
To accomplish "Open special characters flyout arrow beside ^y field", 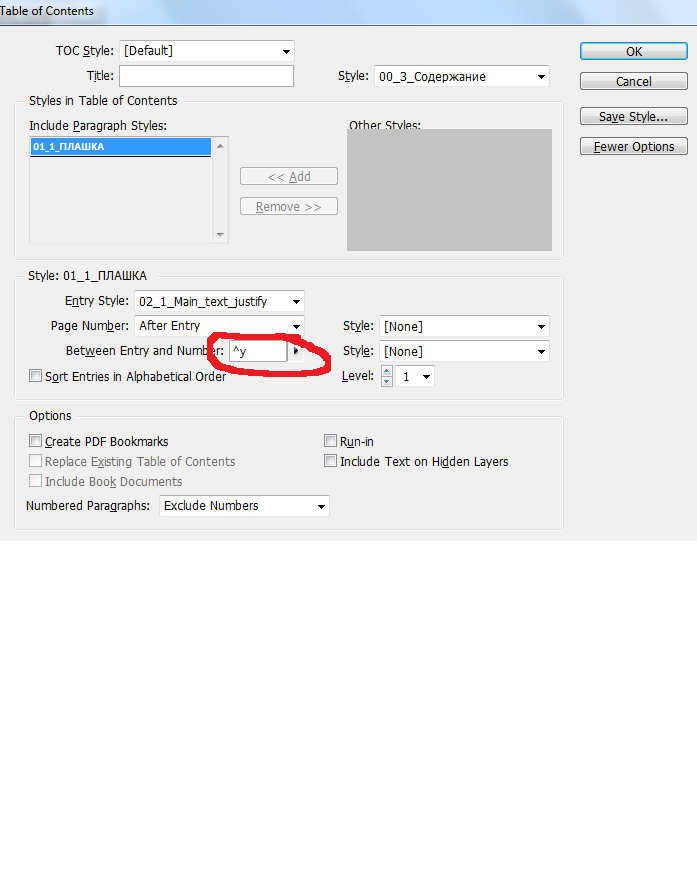I will pos(296,351).
